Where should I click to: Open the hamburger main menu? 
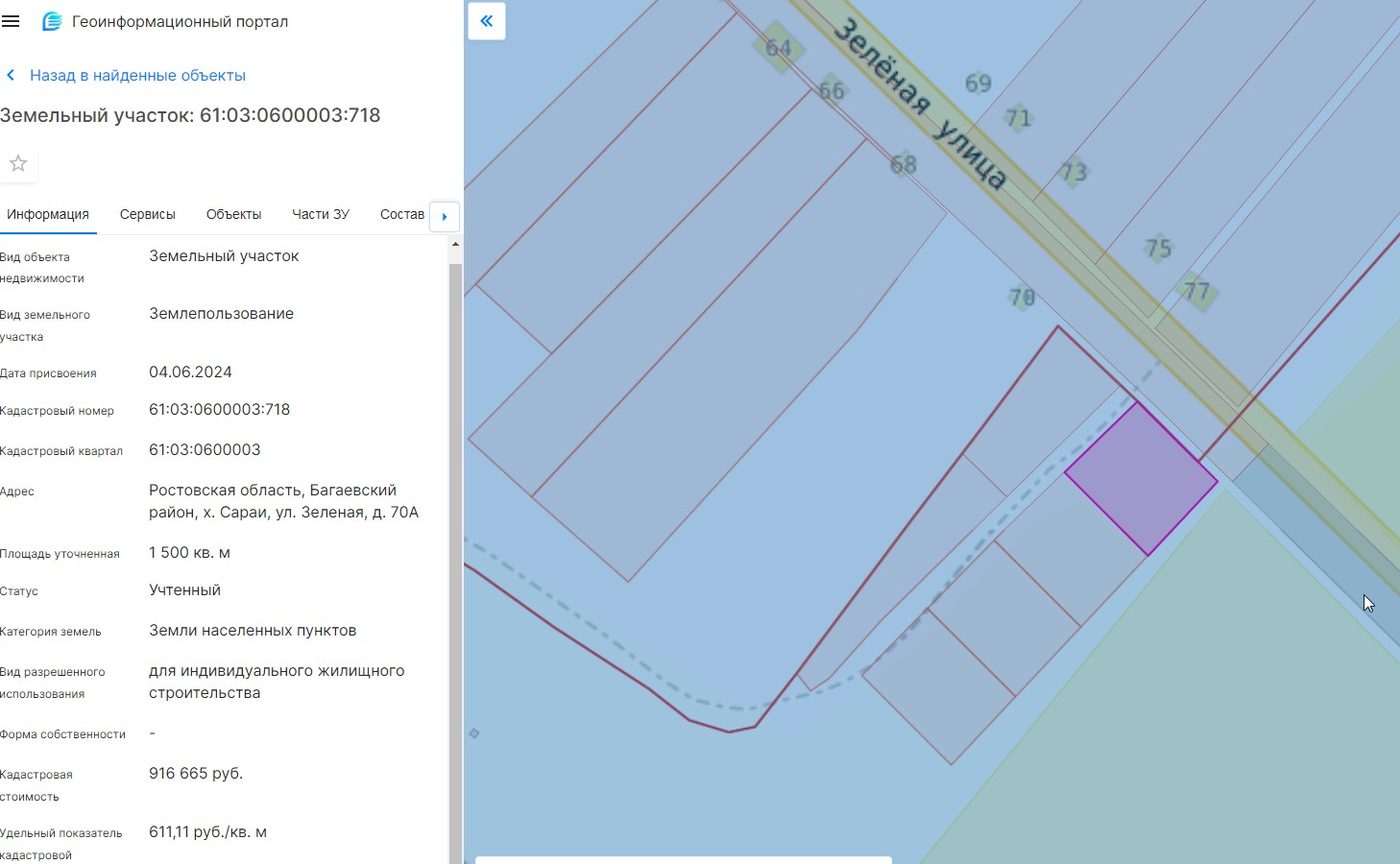click(x=11, y=21)
